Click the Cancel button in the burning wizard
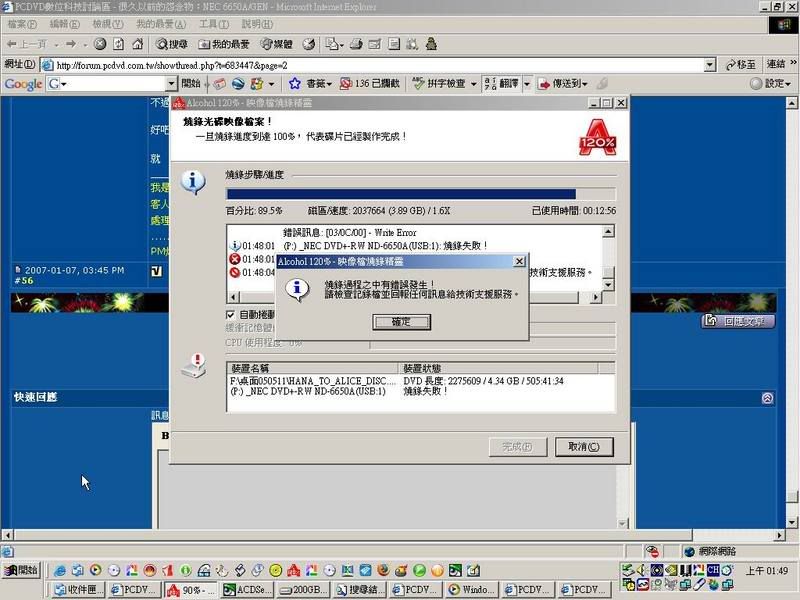Image resolution: width=800 pixels, height=600 pixels. coord(584,446)
